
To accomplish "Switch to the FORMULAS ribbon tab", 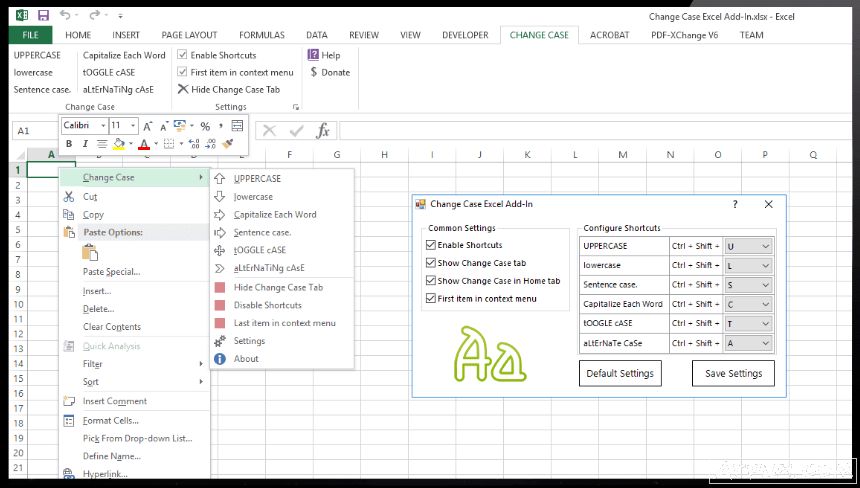I will [x=262, y=35].
